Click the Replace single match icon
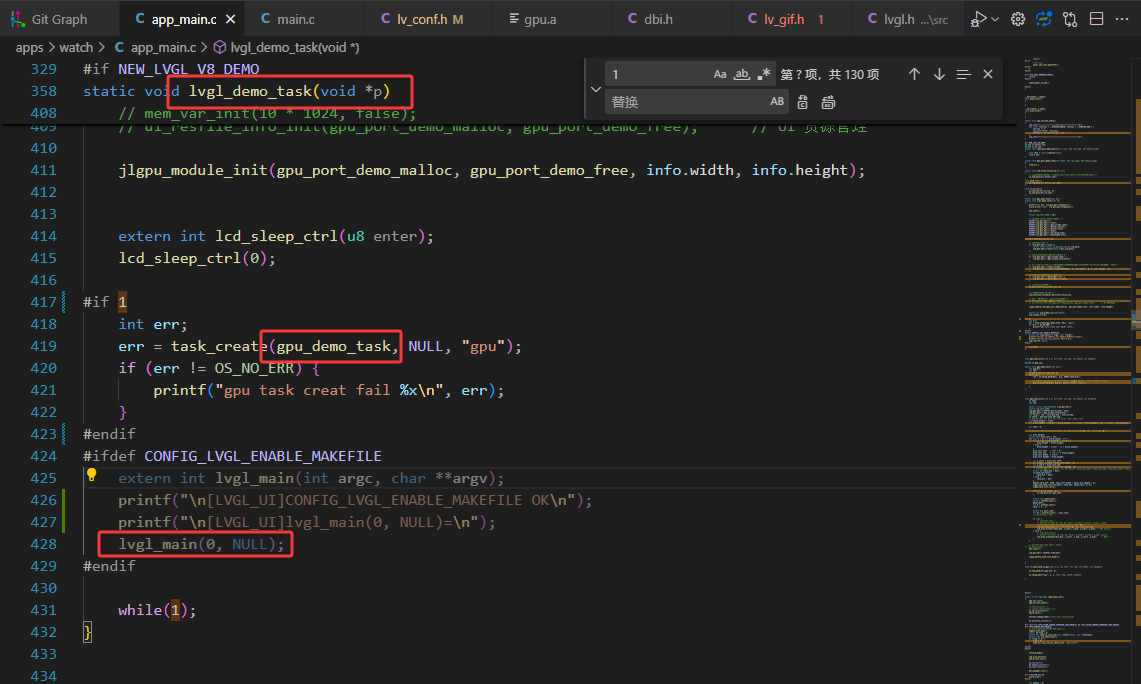 click(803, 102)
